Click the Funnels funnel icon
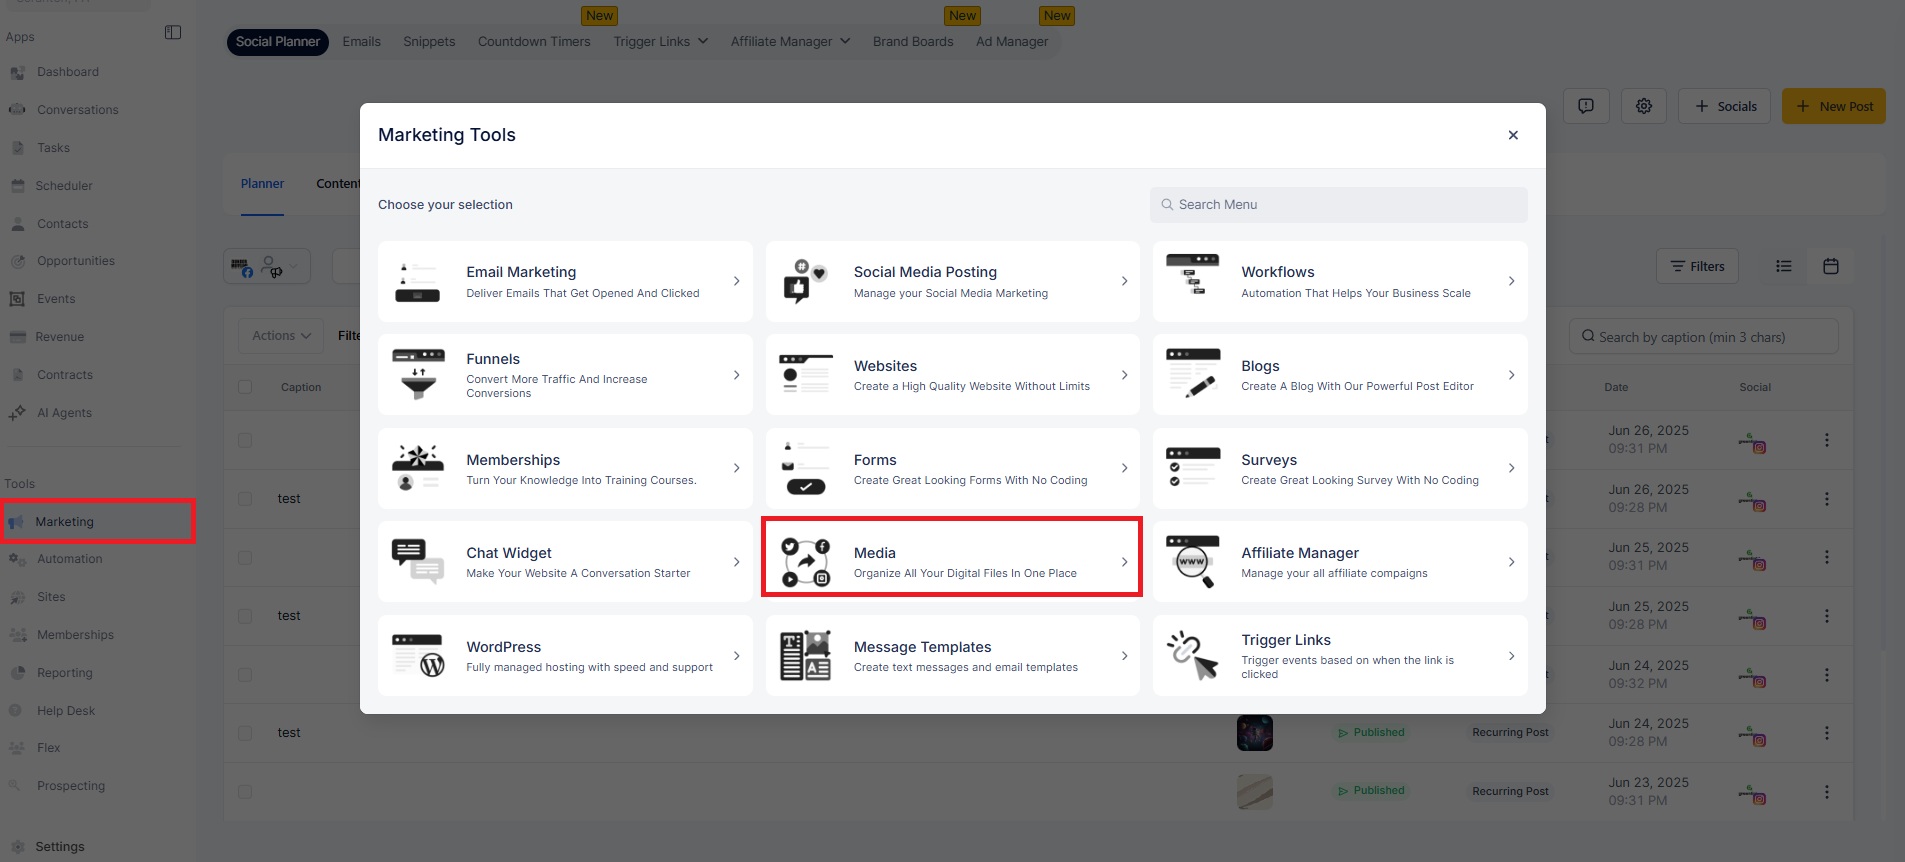Screen dimensions: 1905x862 pos(418,375)
